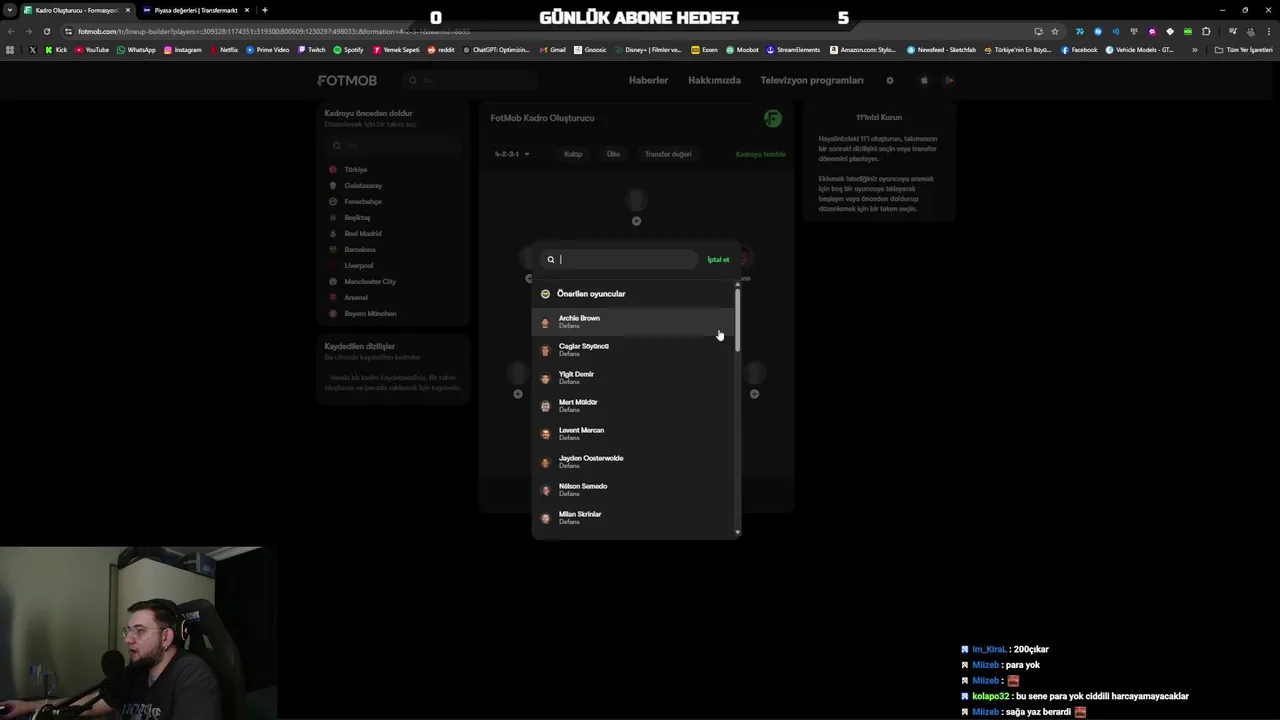Screen dimensions: 1280x720
Task: Open the StreamElements bookmark
Action: click(793, 49)
